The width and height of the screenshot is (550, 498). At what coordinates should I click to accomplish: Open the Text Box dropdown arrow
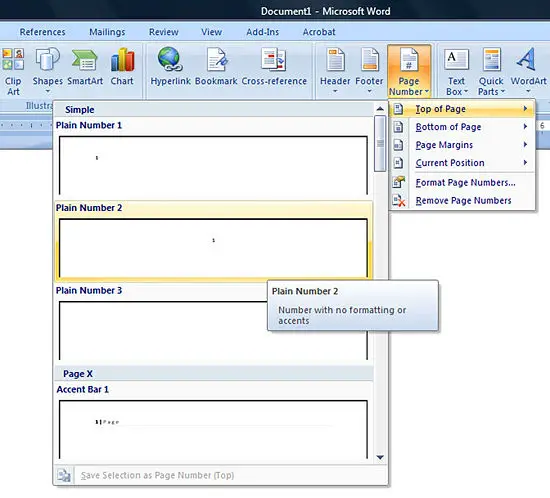[466, 92]
